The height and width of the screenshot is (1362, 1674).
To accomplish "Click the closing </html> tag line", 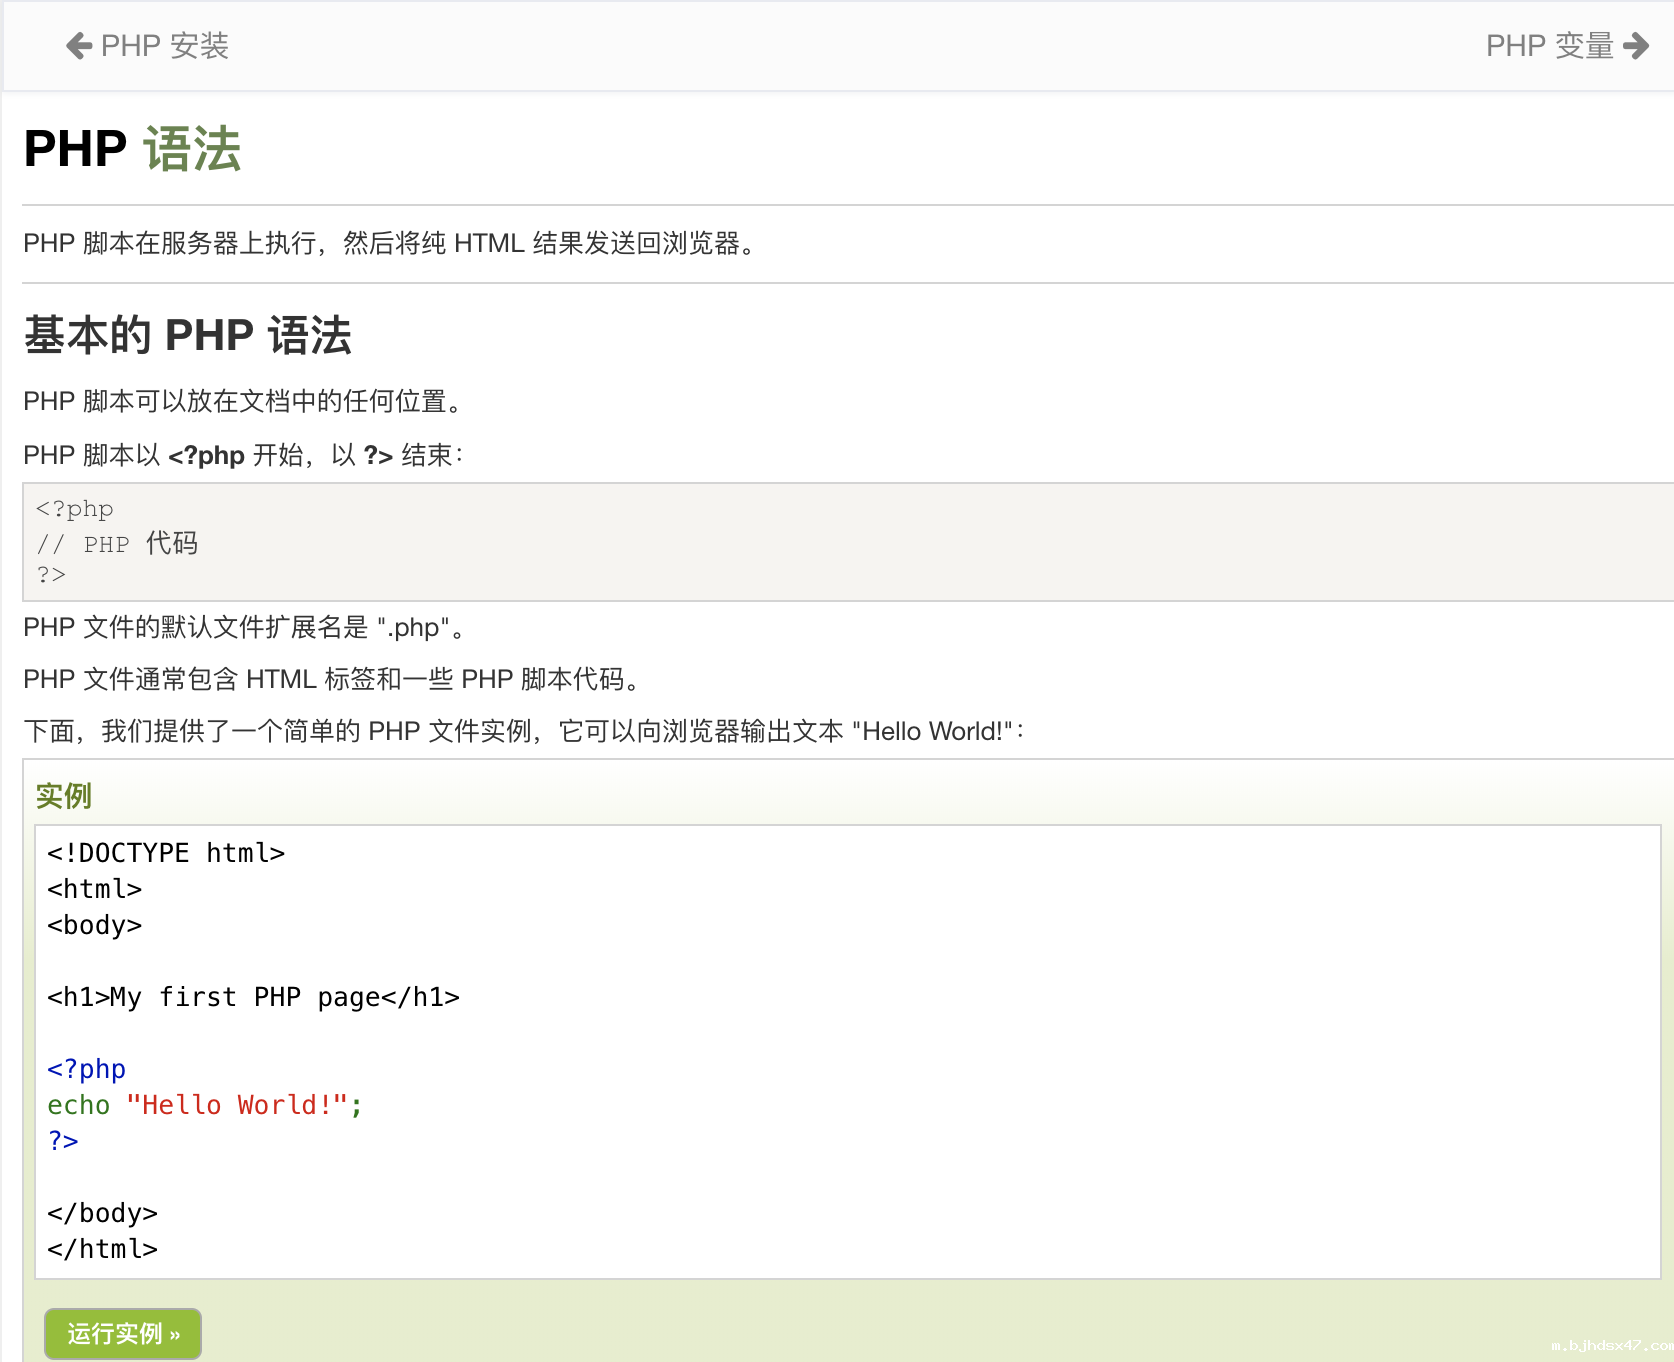I will [x=102, y=1249].
